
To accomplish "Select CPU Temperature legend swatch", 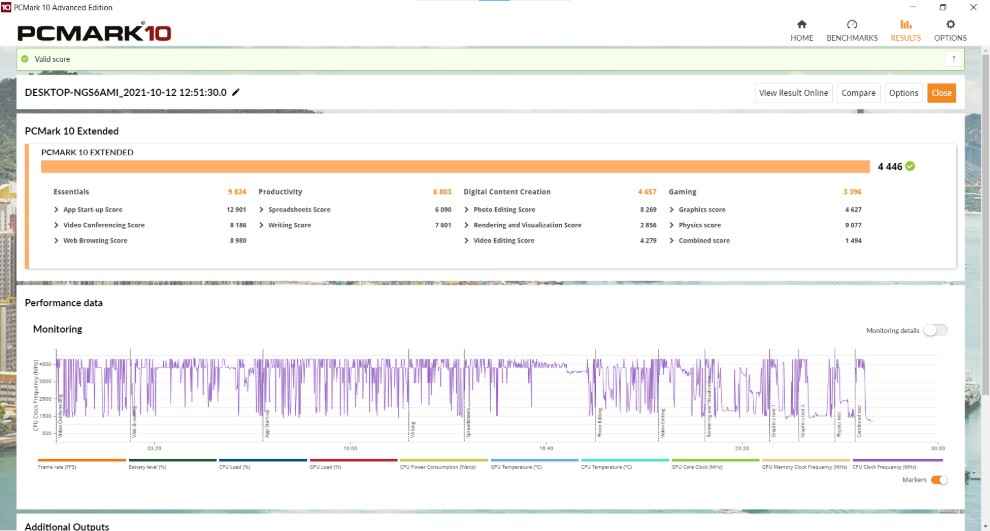I will (x=625, y=460).
